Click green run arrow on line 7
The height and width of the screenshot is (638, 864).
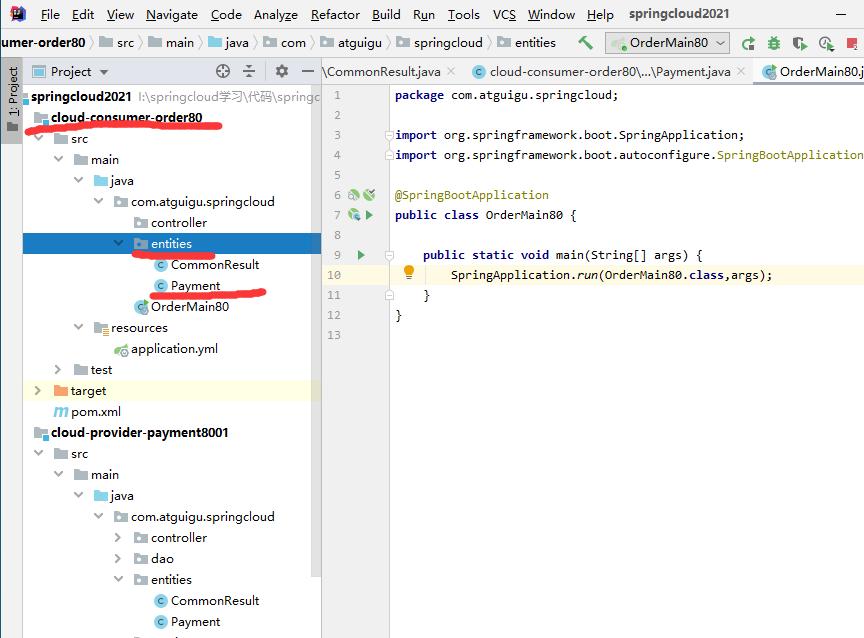click(x=369, y=215)
